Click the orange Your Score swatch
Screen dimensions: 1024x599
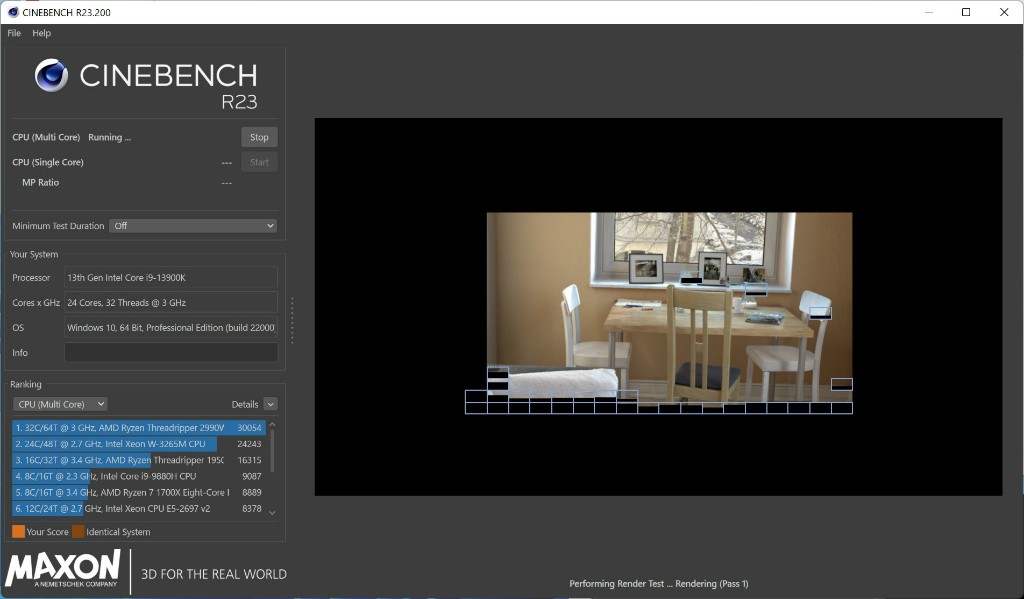pos(18,532)
